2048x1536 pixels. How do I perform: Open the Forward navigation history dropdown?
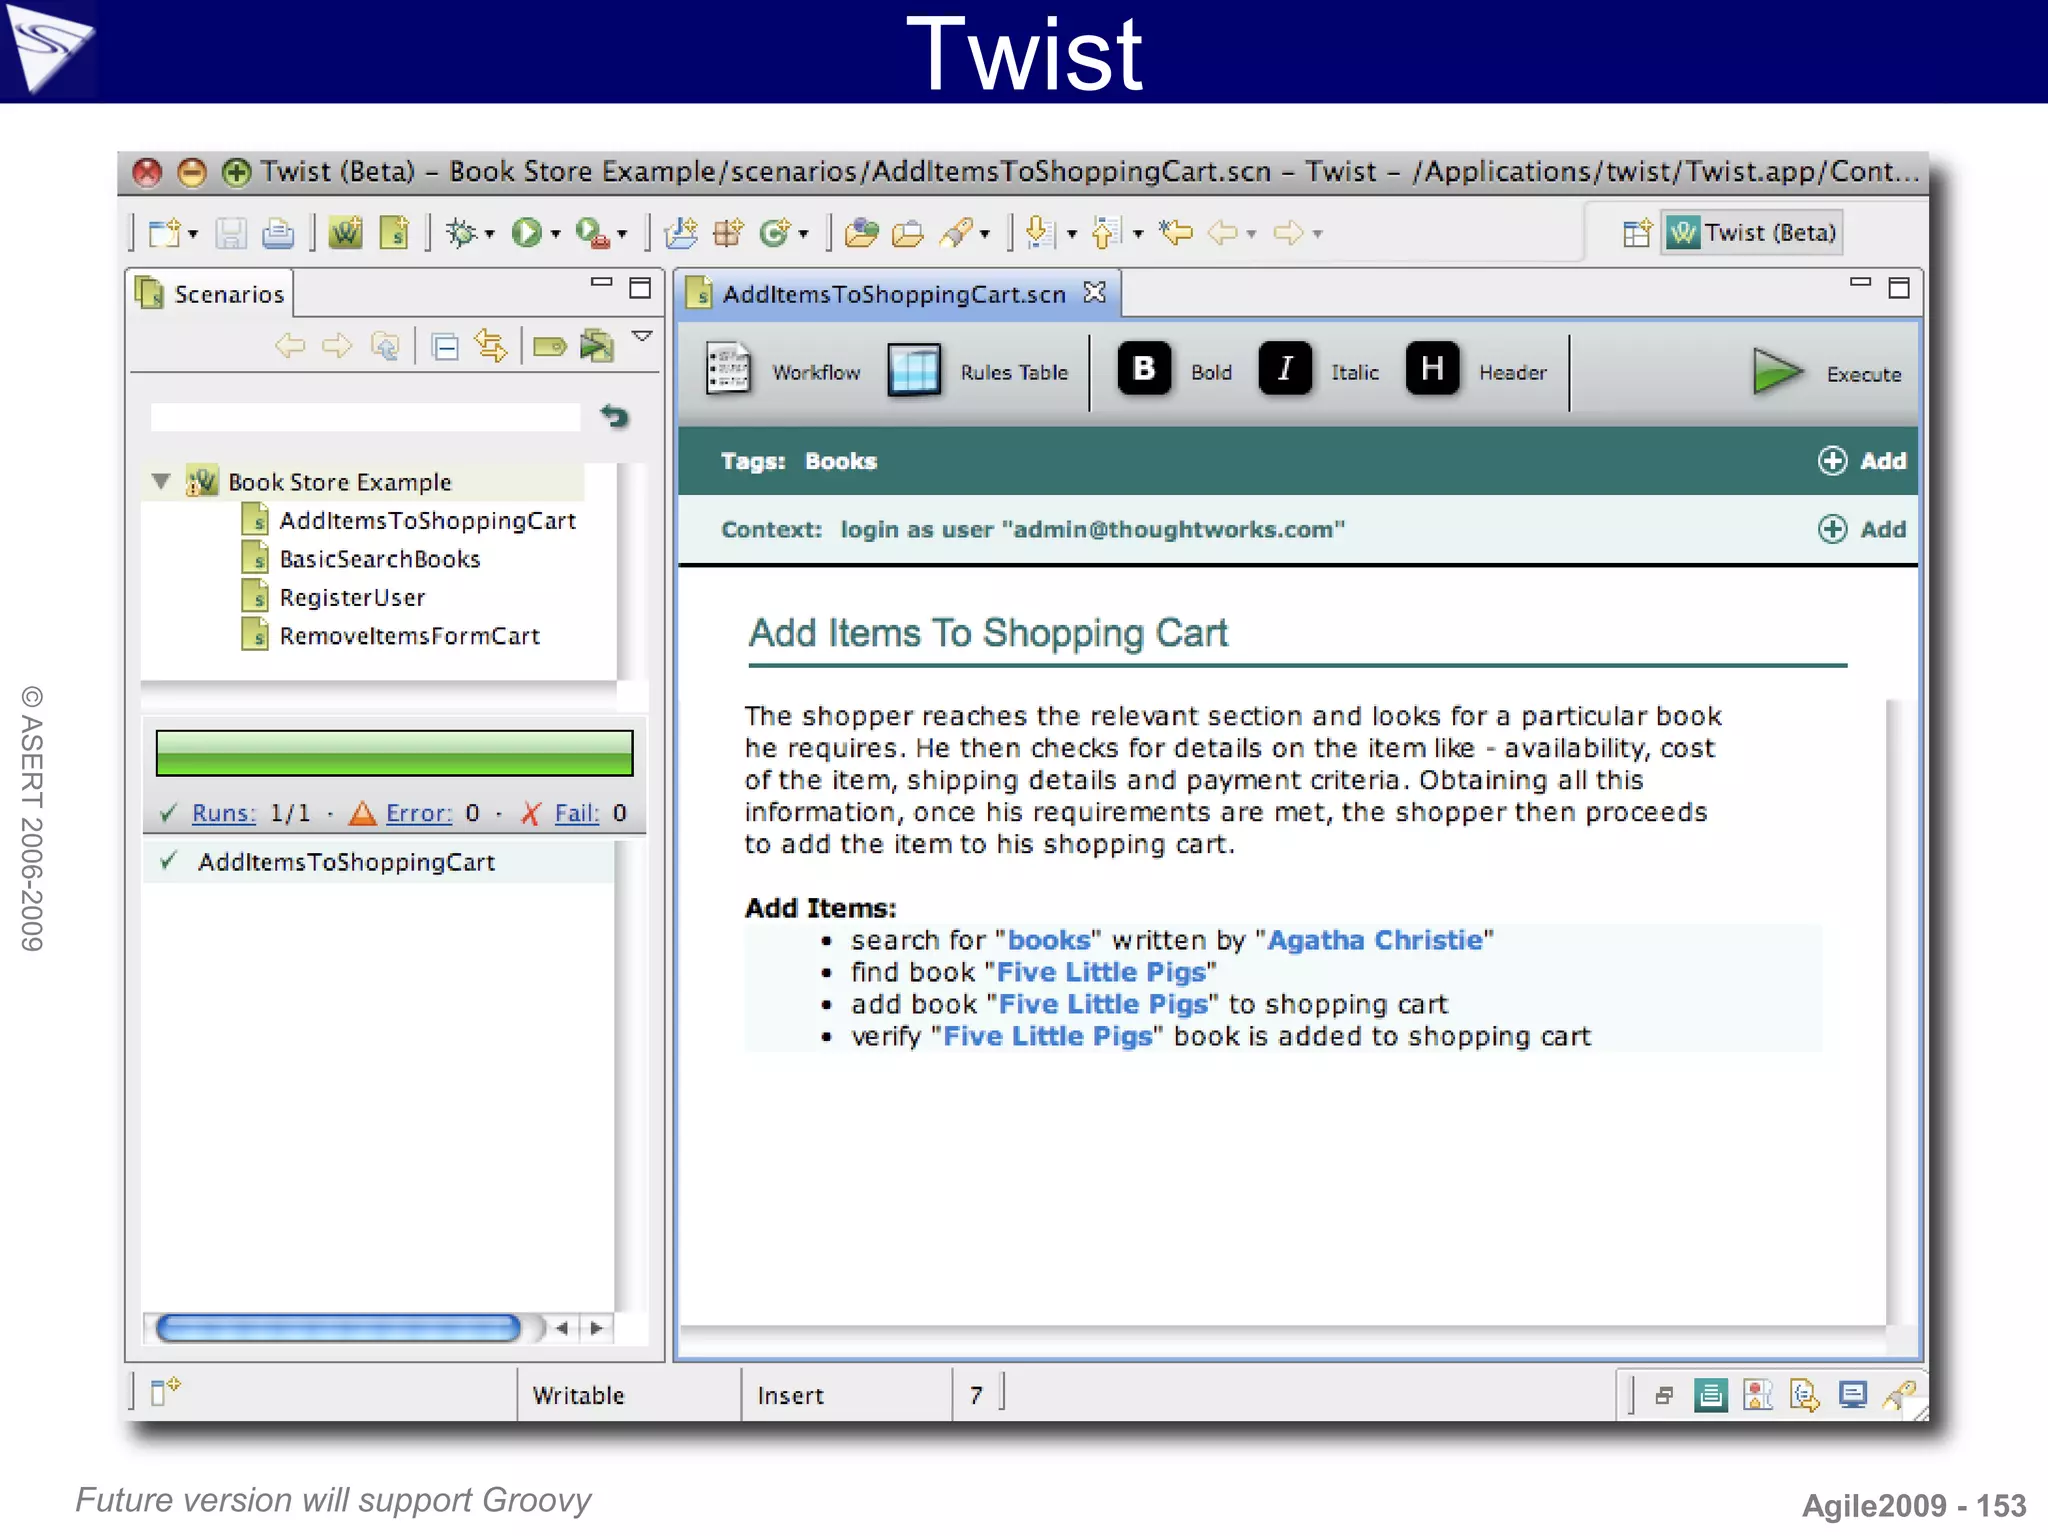point(1317,235)
